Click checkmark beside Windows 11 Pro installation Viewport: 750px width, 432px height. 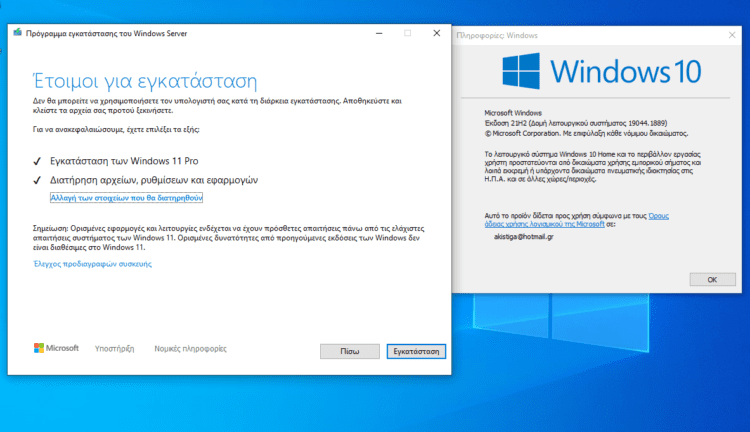[x=37, y=161]
